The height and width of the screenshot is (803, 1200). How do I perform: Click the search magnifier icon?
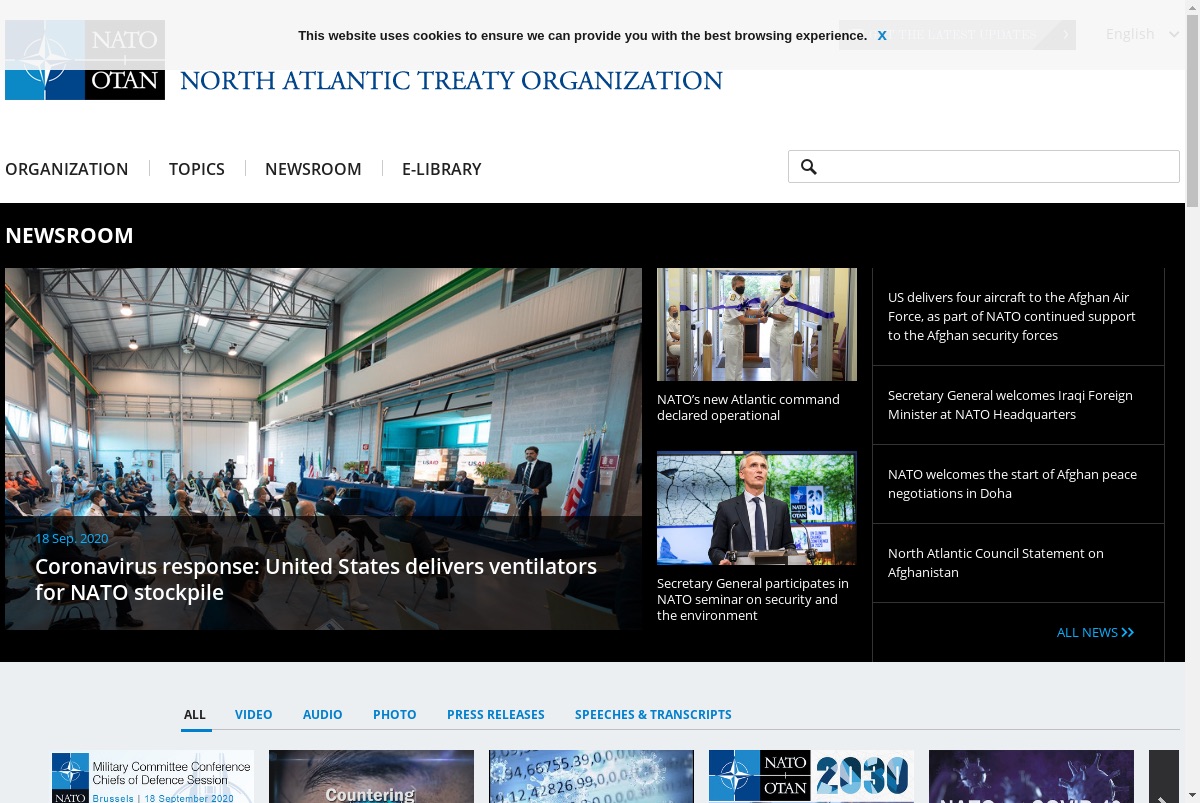point(809,167)
